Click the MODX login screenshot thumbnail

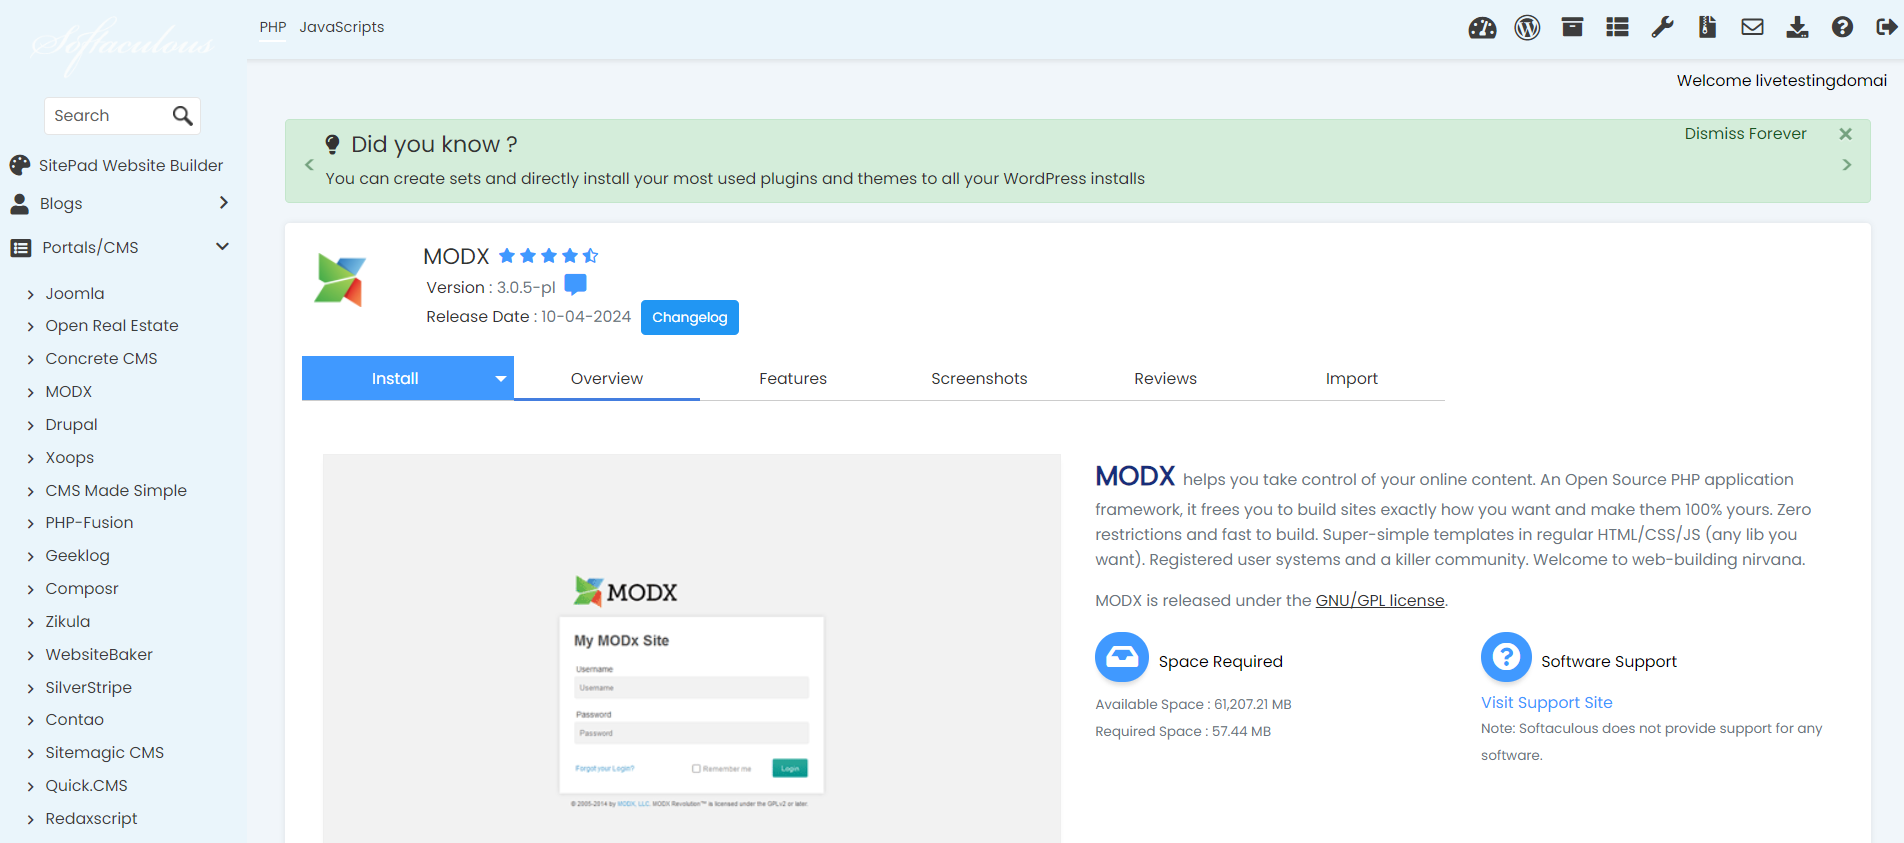point(691,648)
